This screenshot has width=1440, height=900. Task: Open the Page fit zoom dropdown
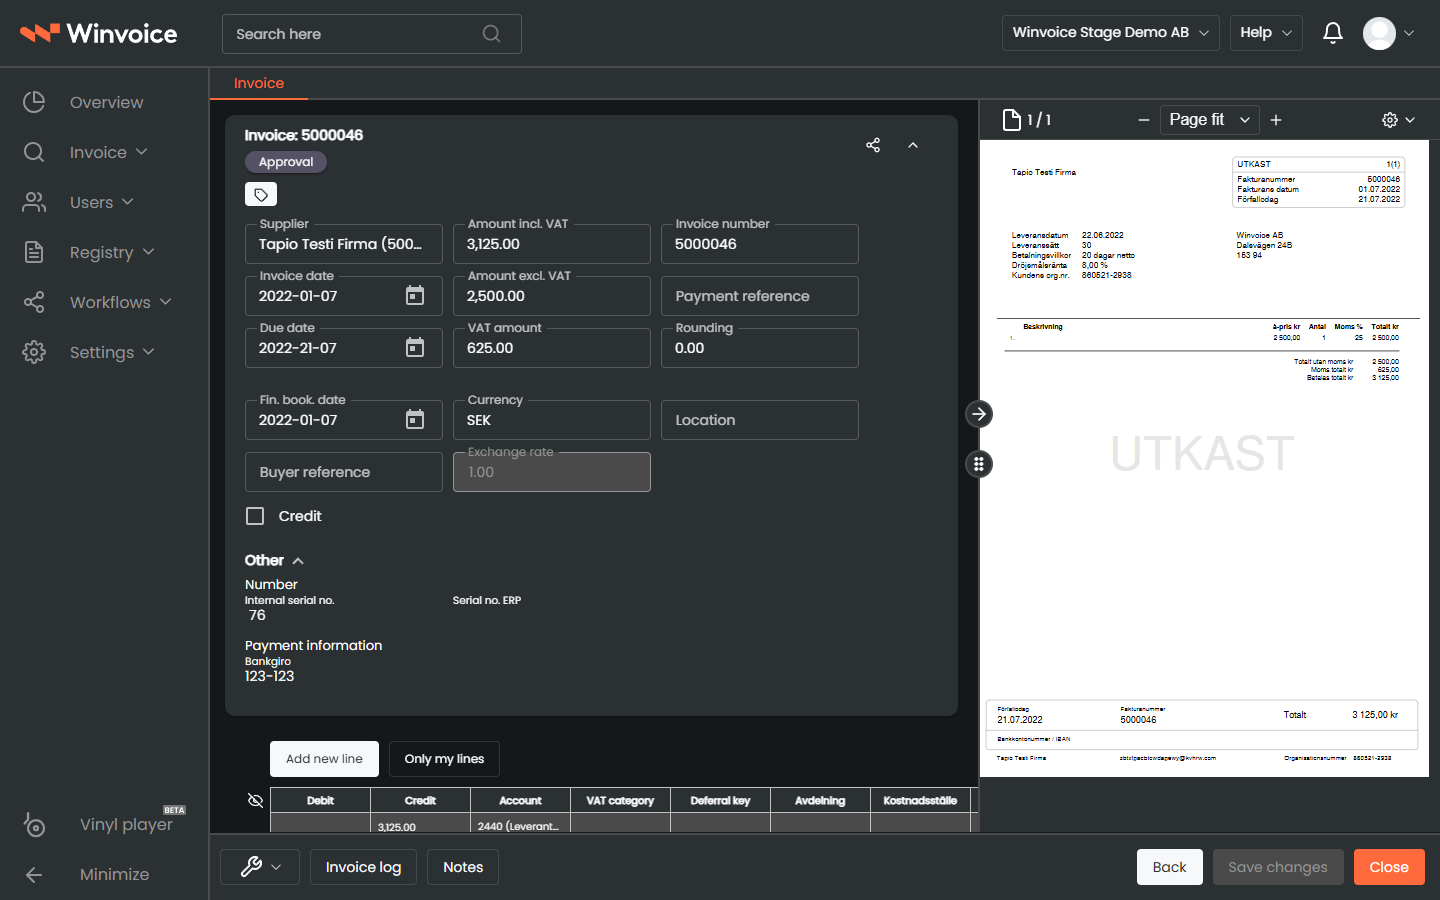(x=1210, y=120)
